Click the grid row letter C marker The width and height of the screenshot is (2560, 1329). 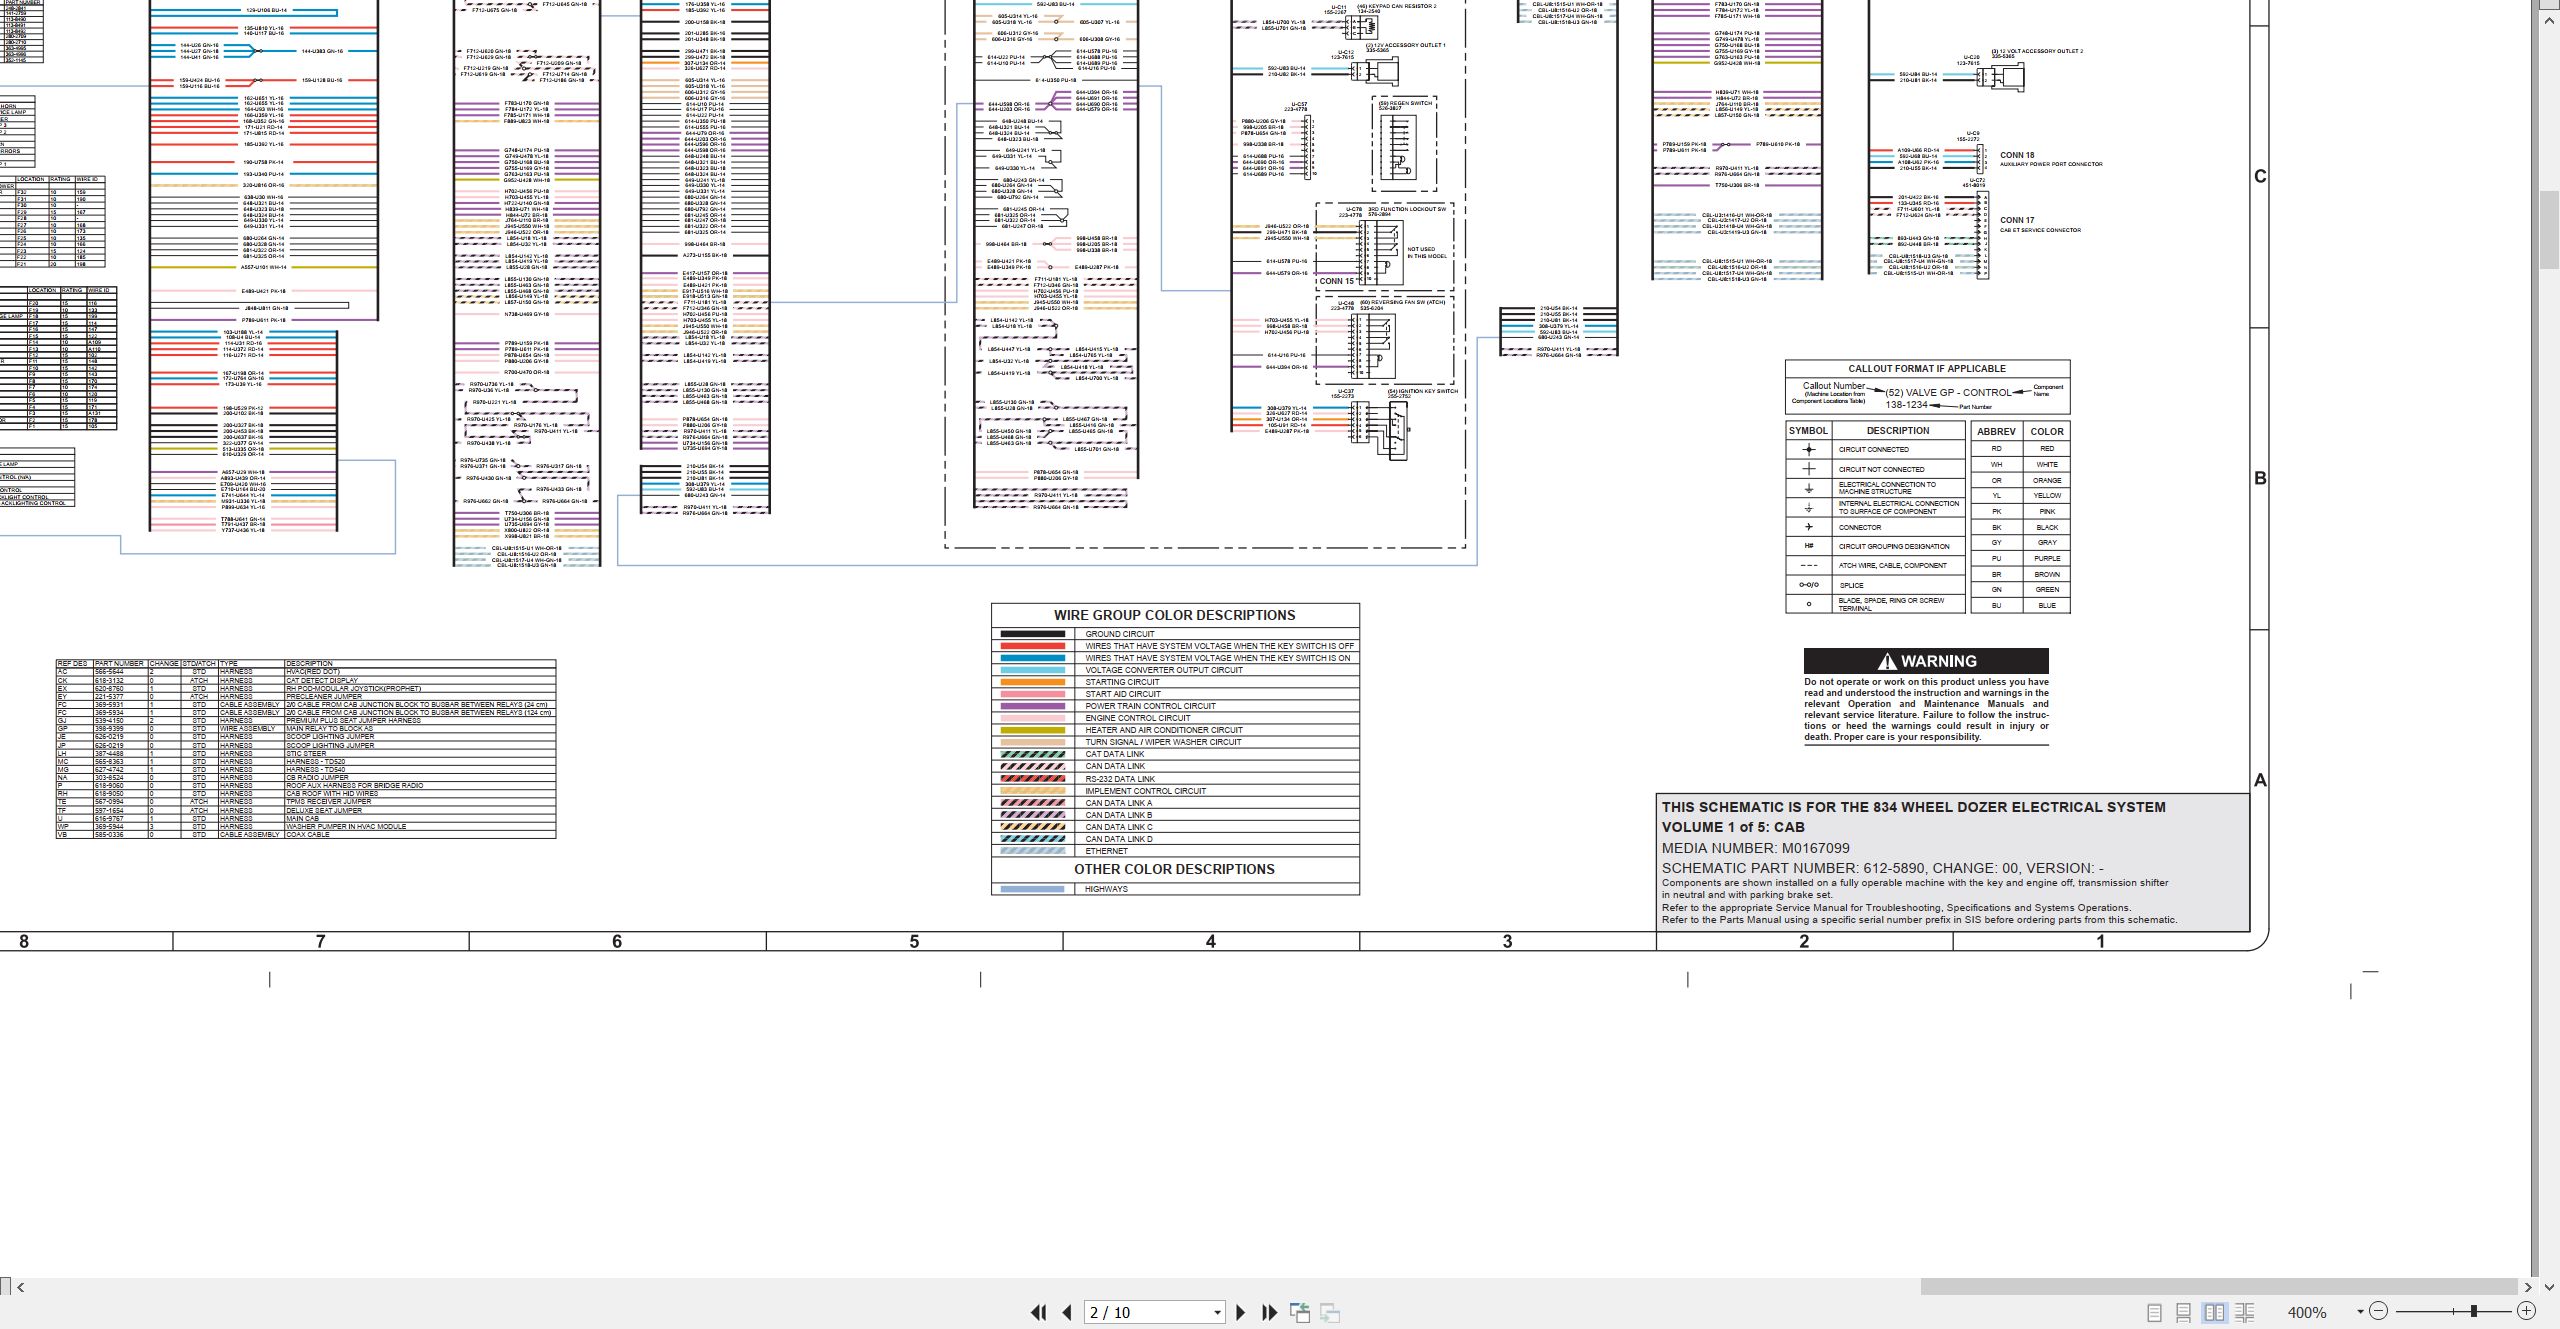(2260, 177)
